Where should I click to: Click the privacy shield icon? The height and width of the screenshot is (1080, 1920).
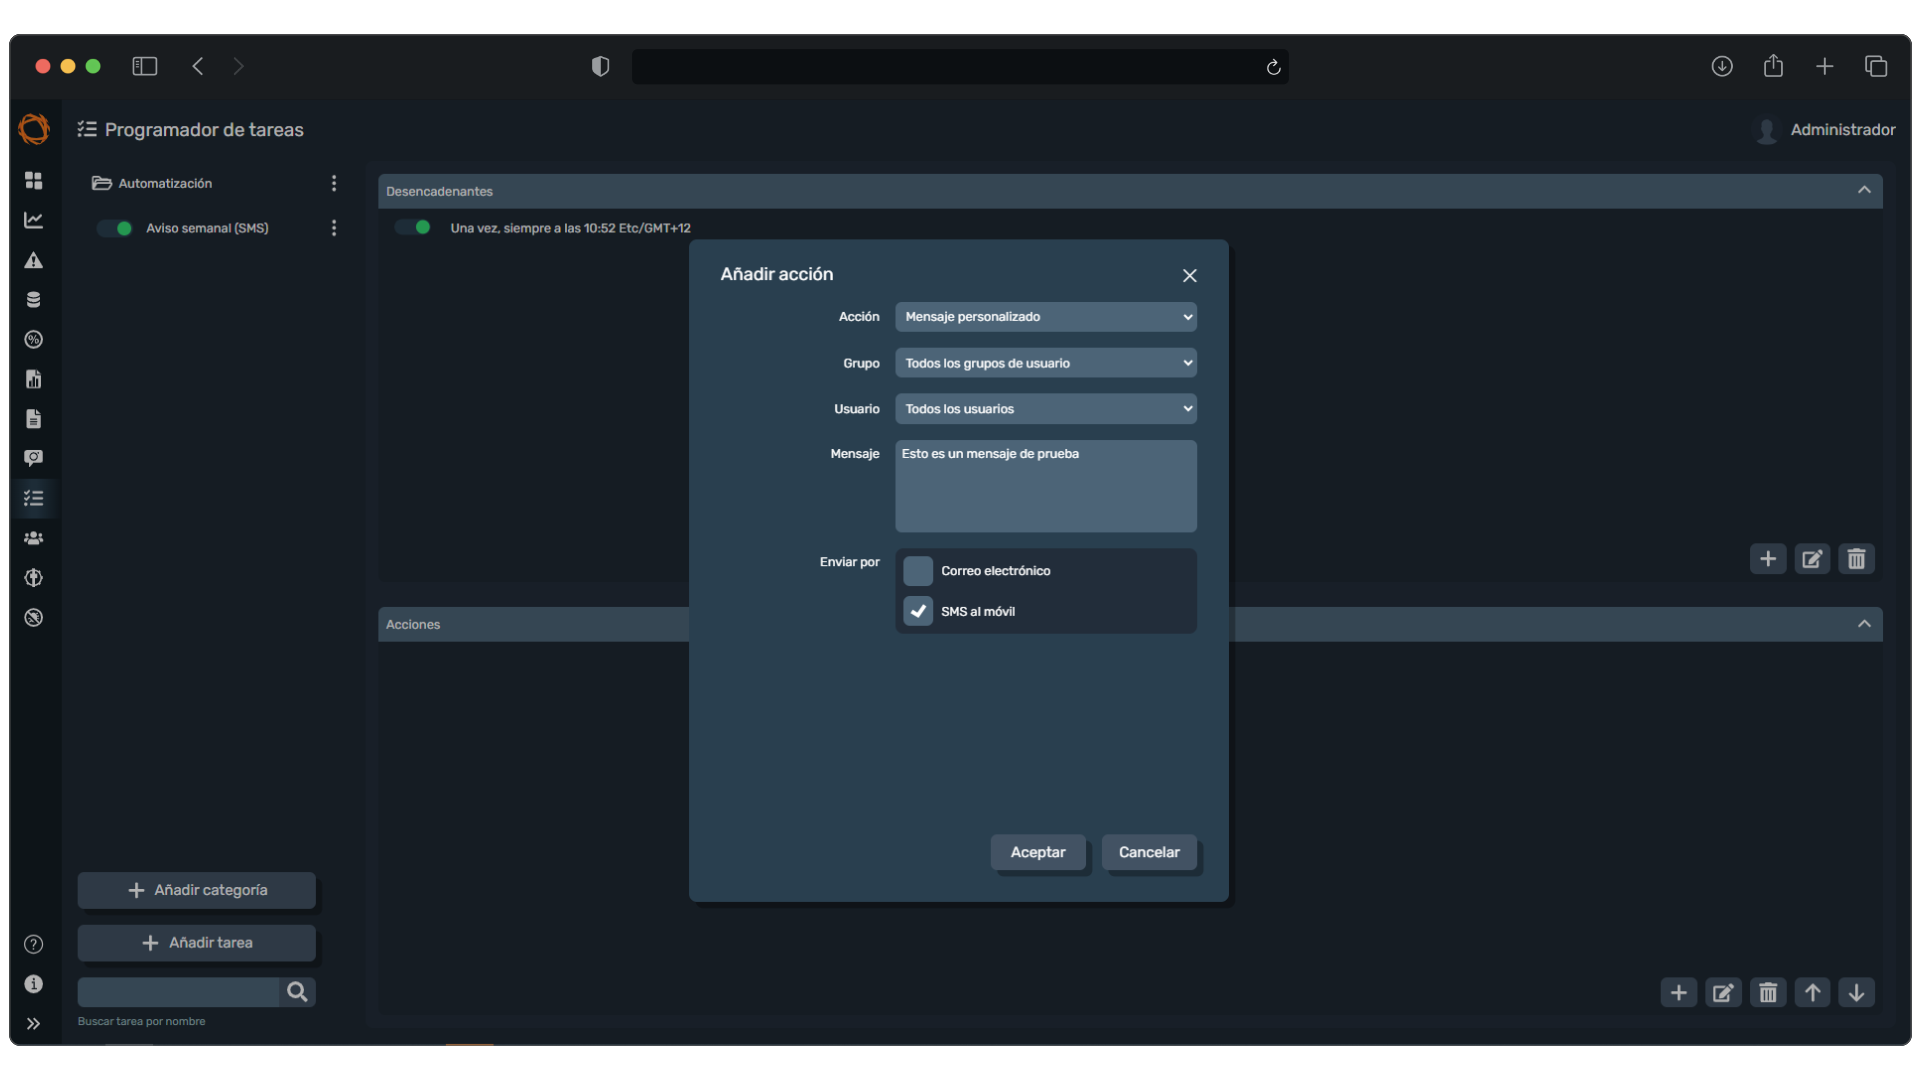coord(600,66)
